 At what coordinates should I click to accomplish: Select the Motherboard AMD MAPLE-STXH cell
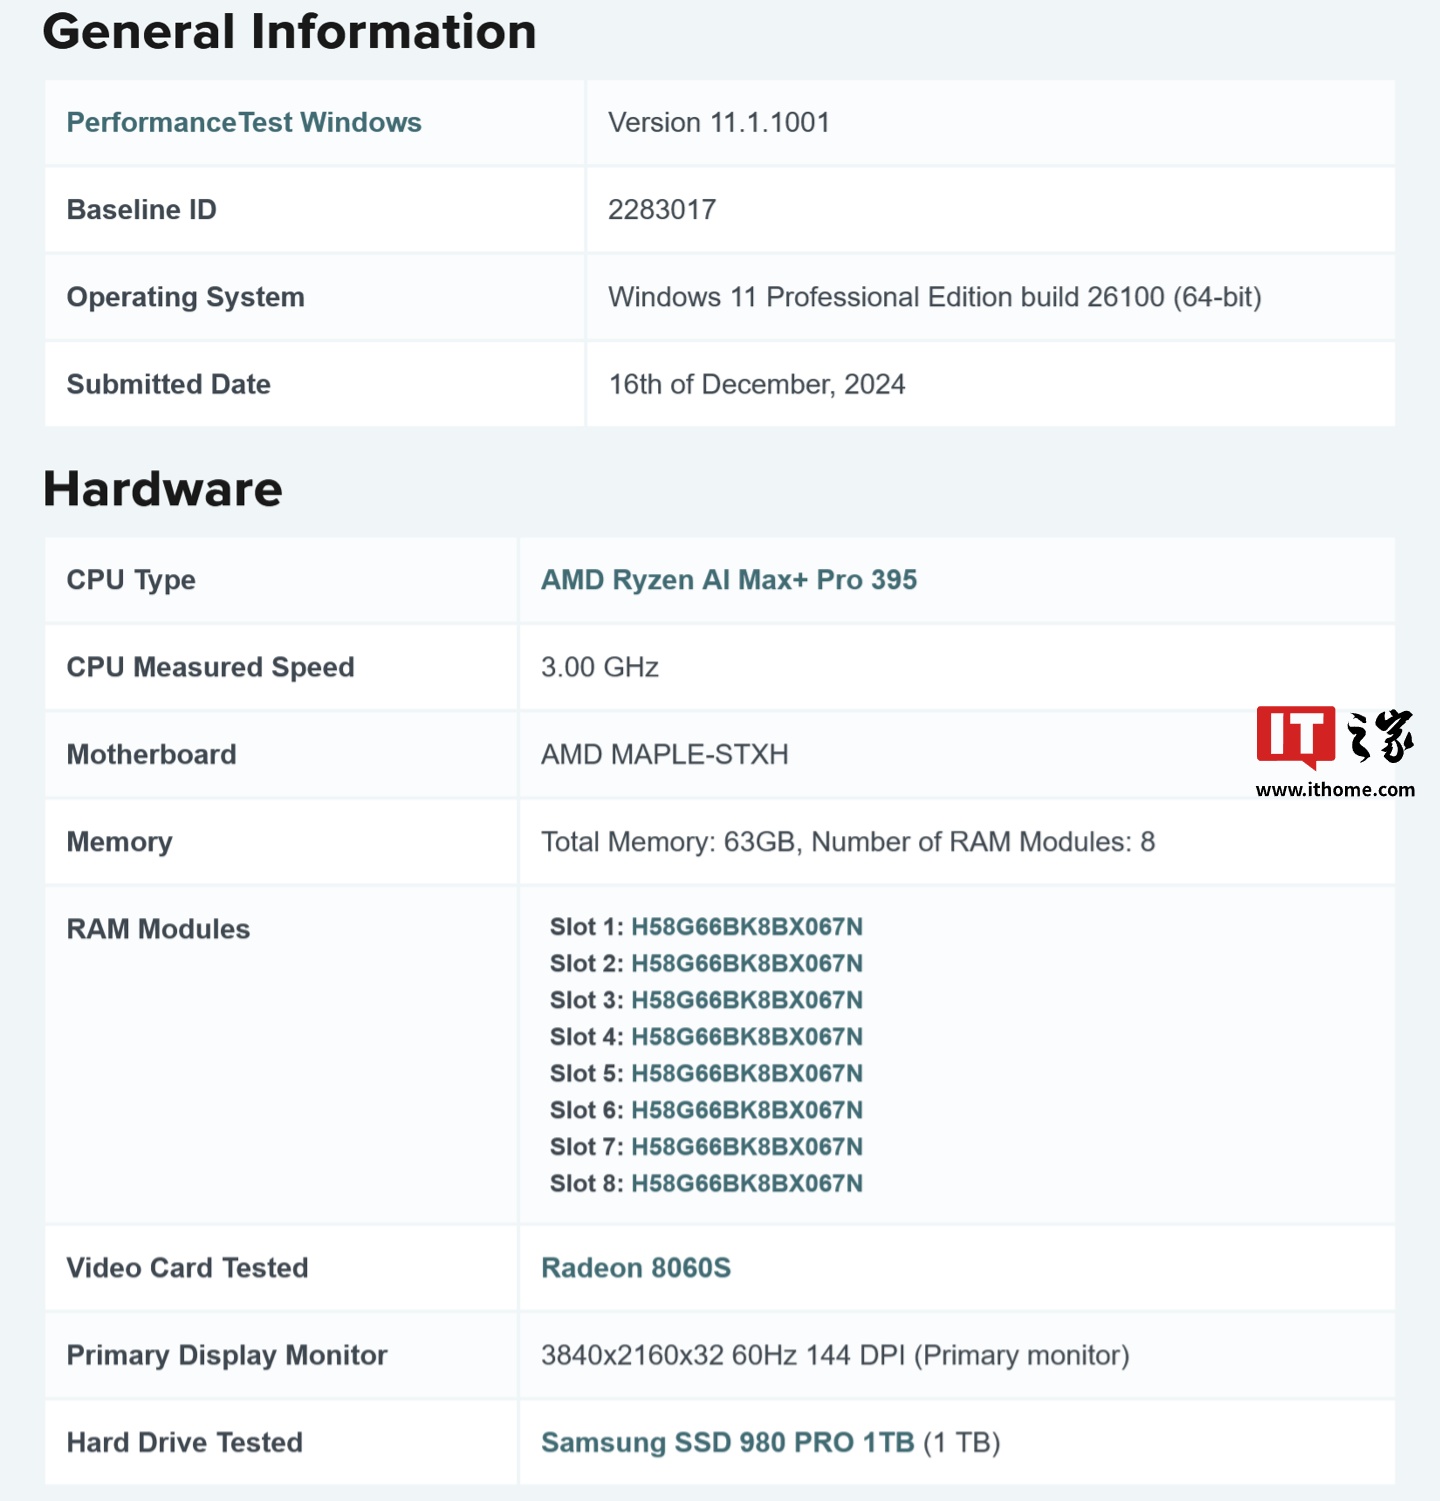tap(665, 754)
